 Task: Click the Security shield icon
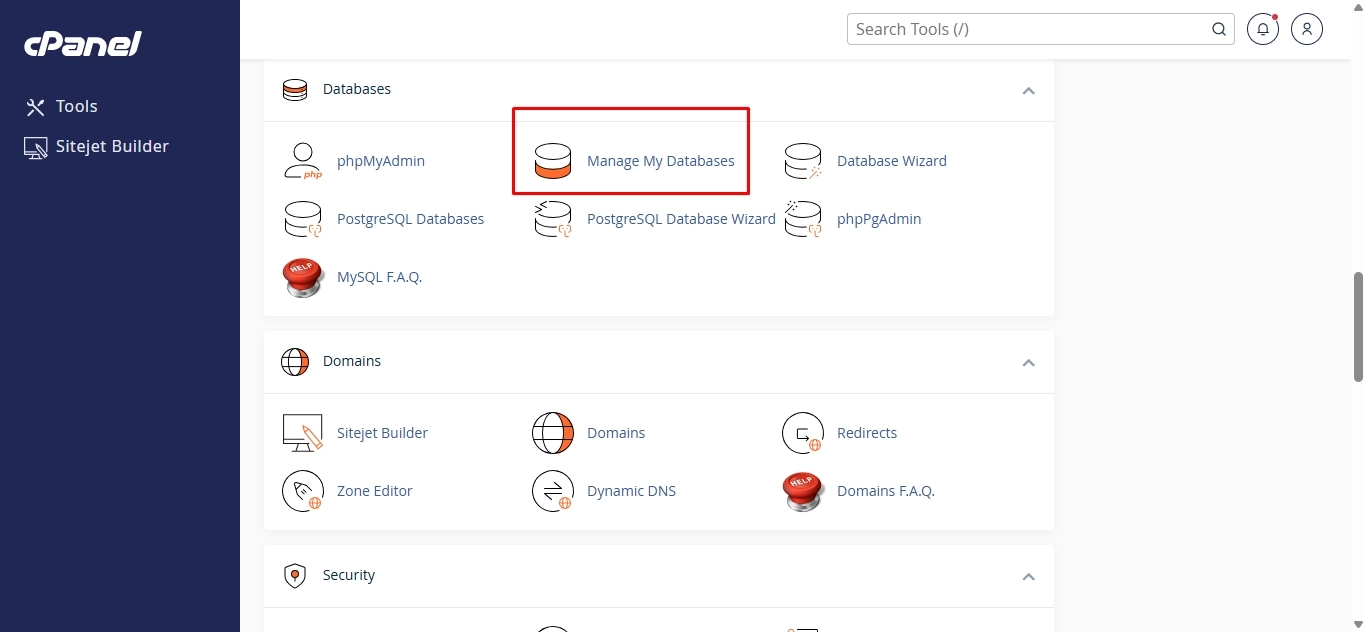pyautogui.click(x=295, y=576)
